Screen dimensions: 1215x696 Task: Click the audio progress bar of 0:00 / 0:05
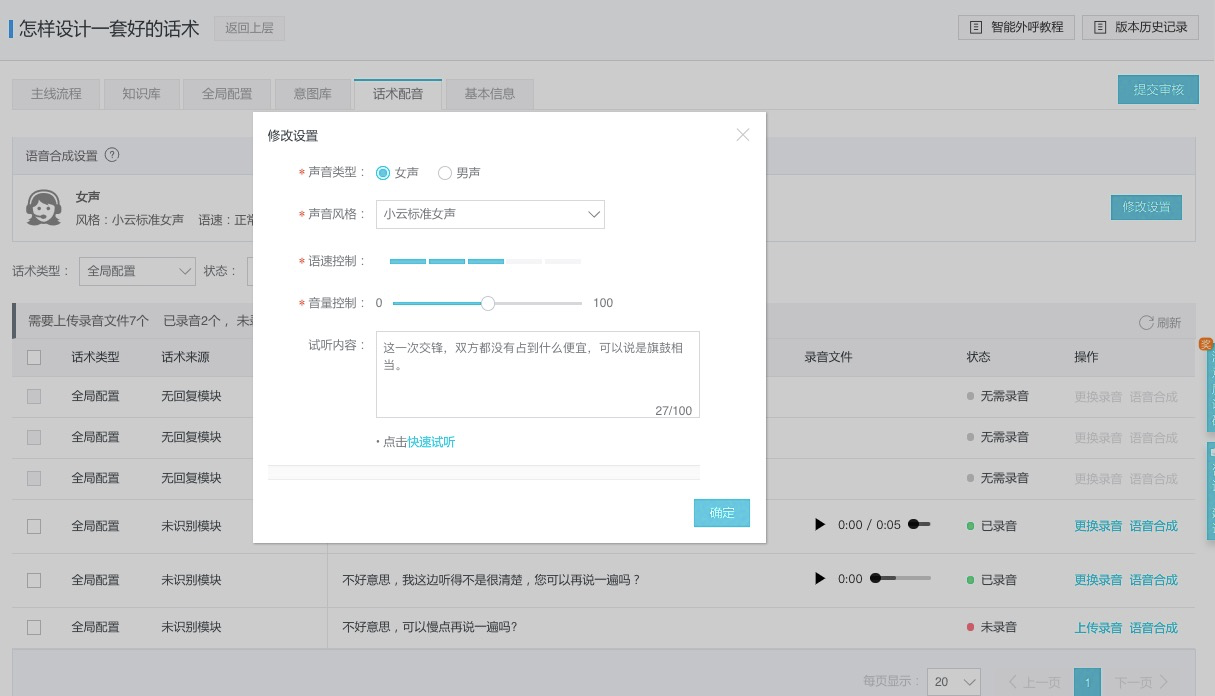pyautogui.click(x=919, y=524)
